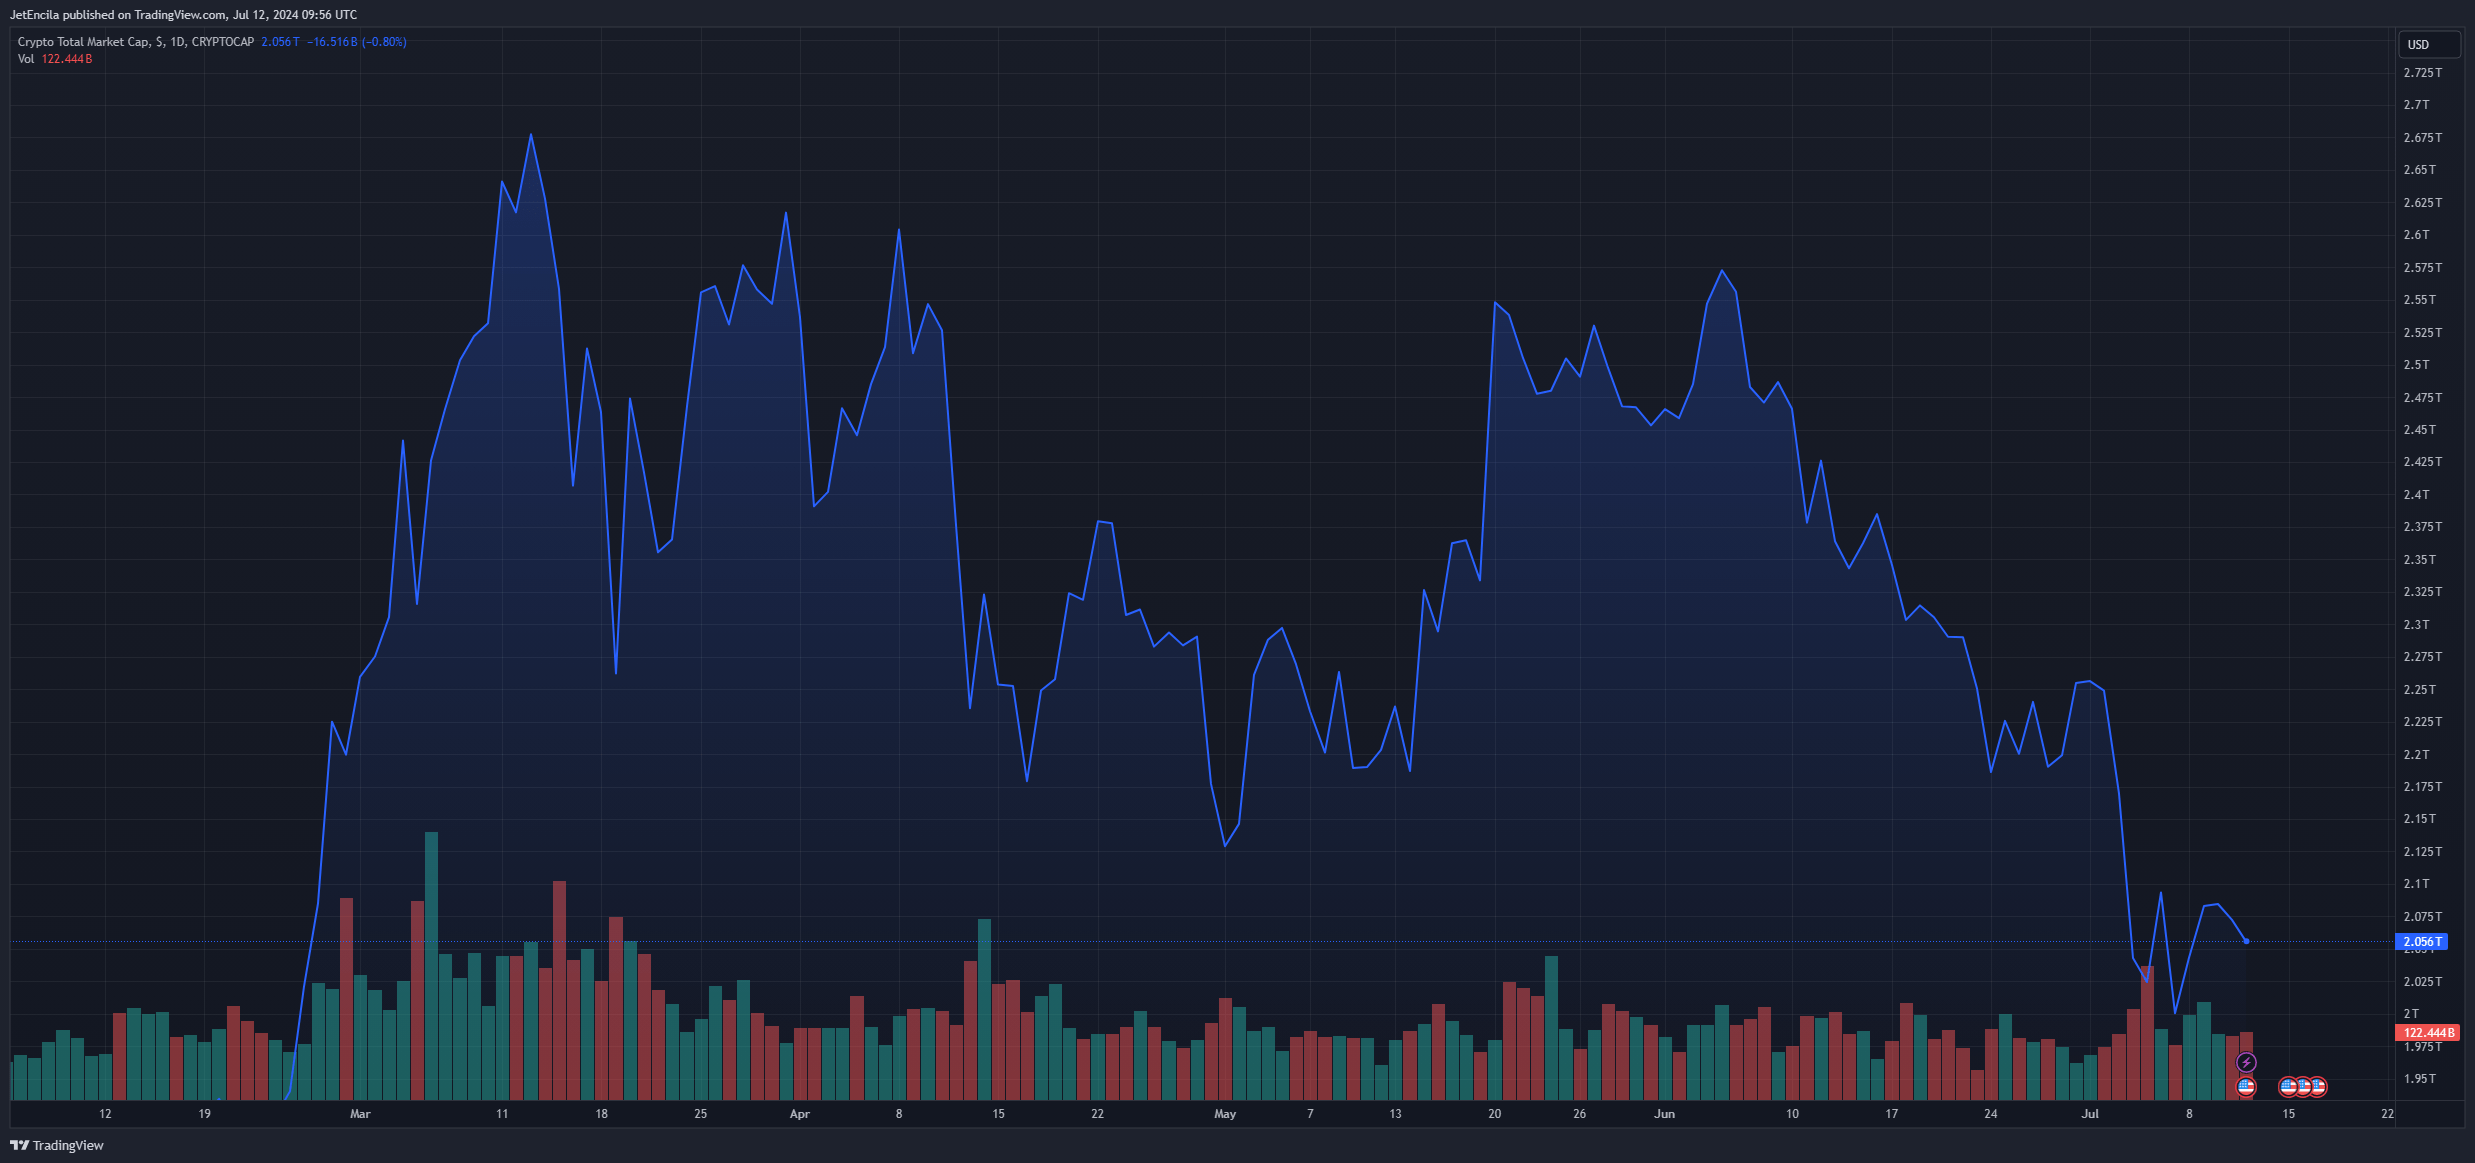Click the 13 date label on the time axis
2475x1163 pixels.
1396,1114
